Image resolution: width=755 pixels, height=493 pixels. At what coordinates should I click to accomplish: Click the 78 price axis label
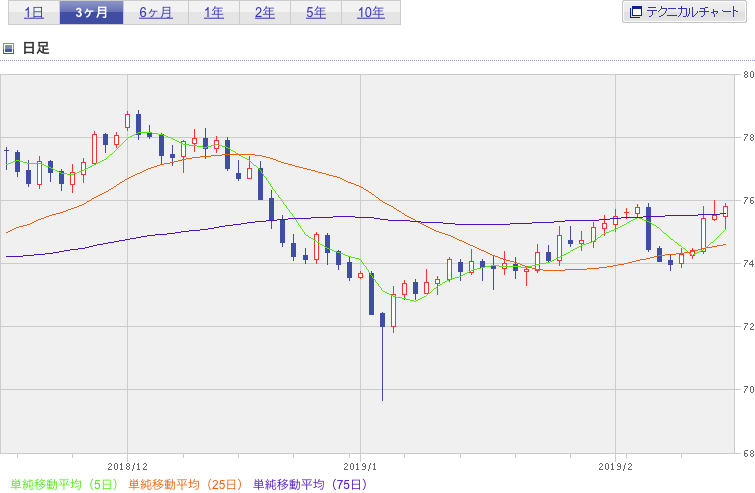pos(748,138)
